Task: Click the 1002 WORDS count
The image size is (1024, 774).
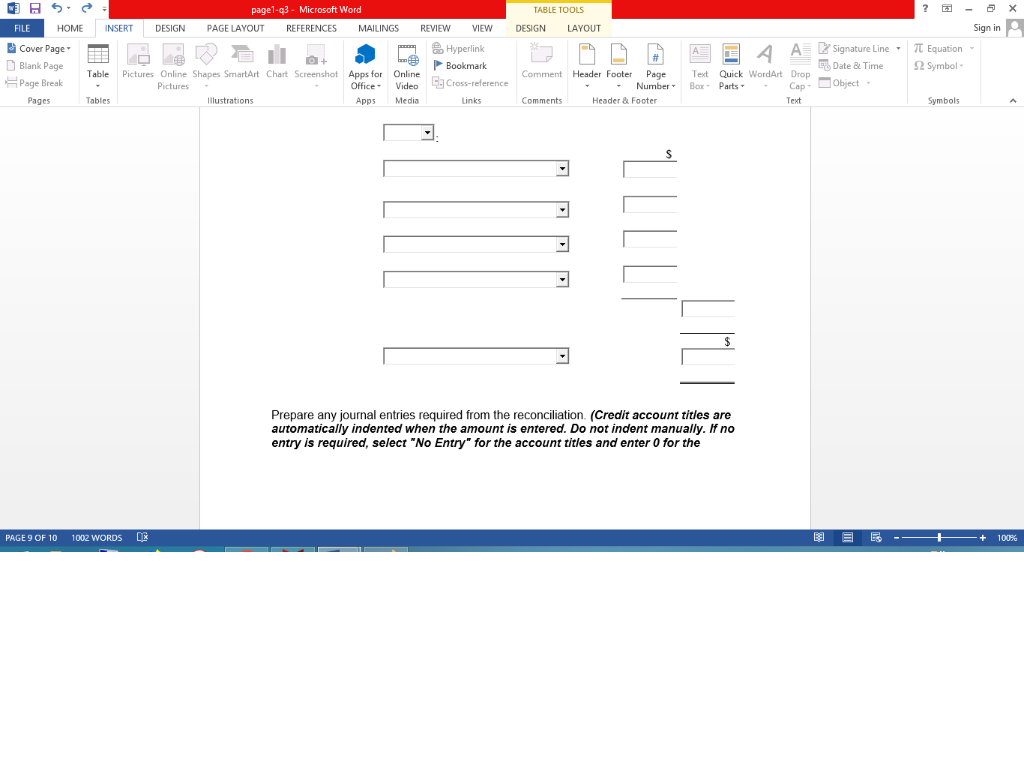Action: click(x=97, y=538)
